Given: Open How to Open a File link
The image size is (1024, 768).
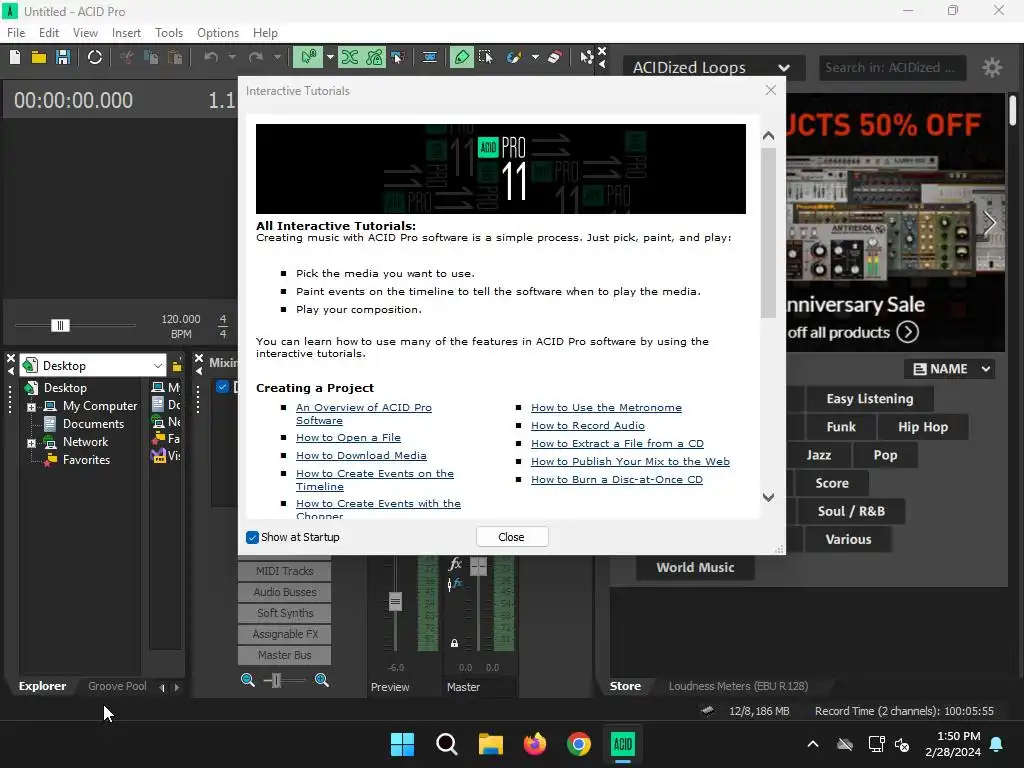Looking at the screenshot, I should 348,438.
